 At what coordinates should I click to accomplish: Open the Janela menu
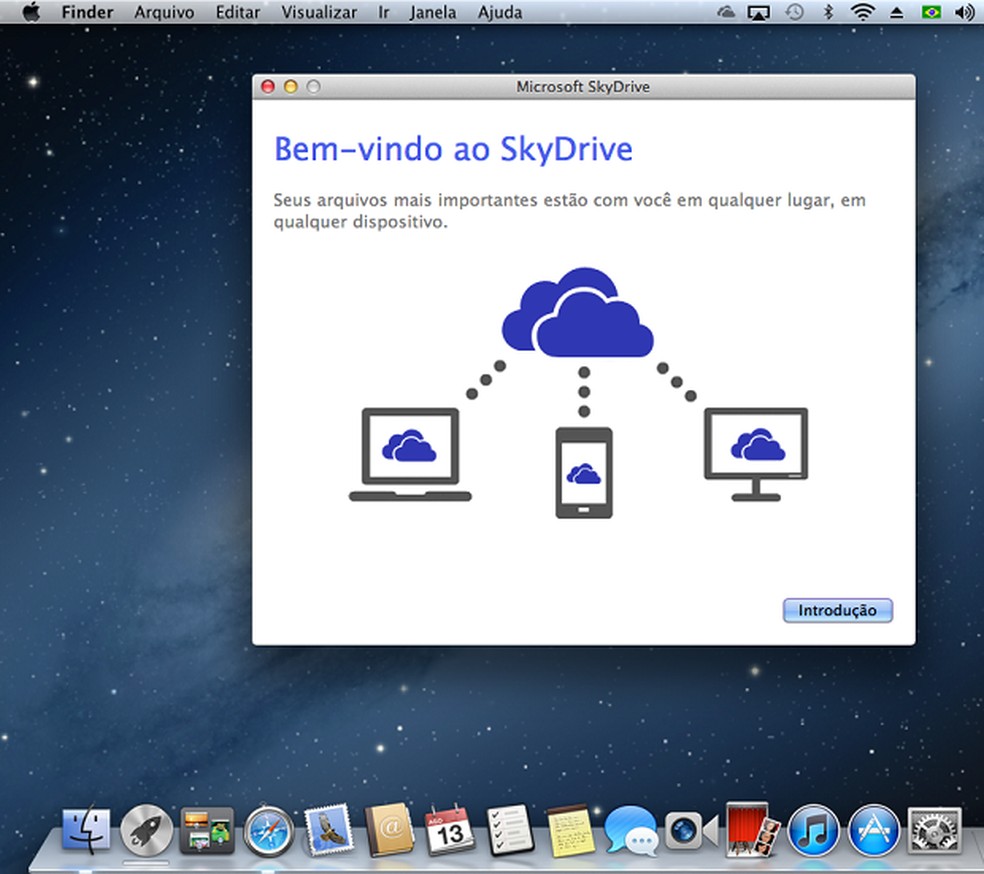[433, 12]
